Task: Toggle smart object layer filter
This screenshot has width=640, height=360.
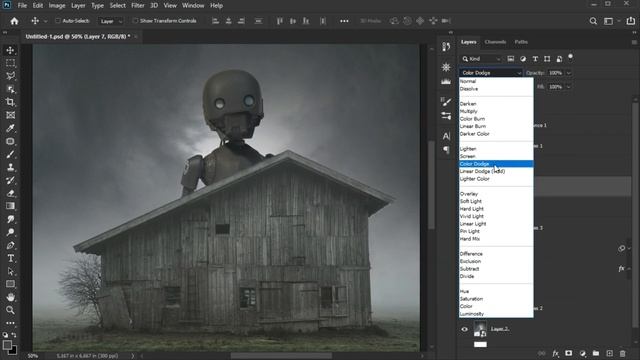Action: (x=559, y=59)
